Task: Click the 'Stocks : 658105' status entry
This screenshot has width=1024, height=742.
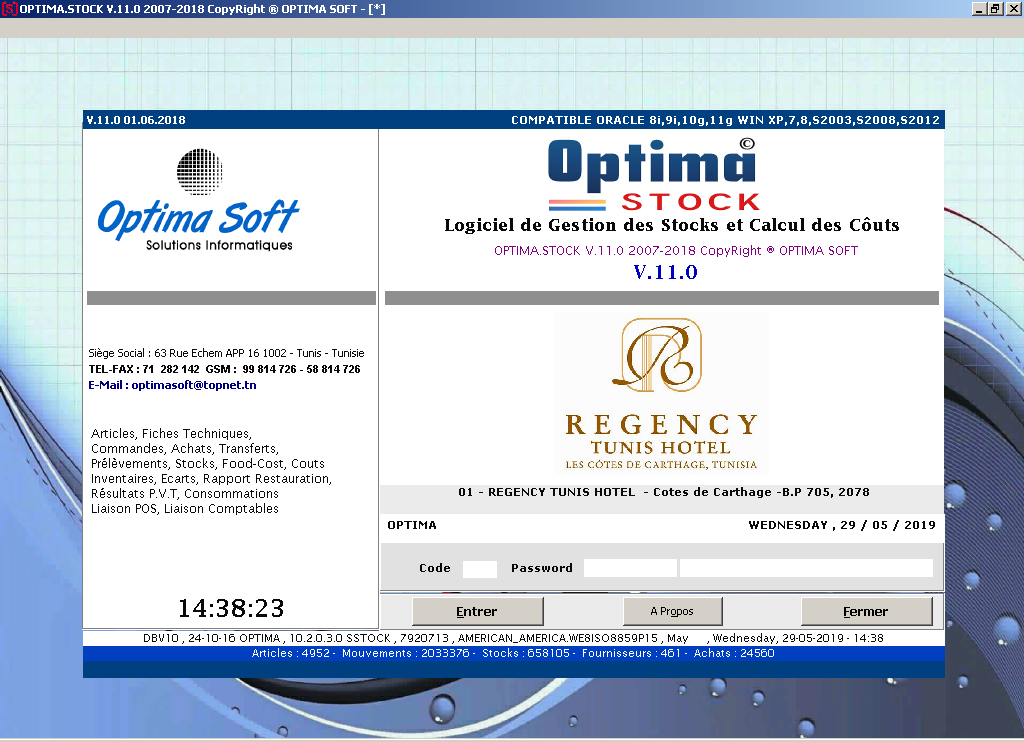Action: [x=526, y=653]
